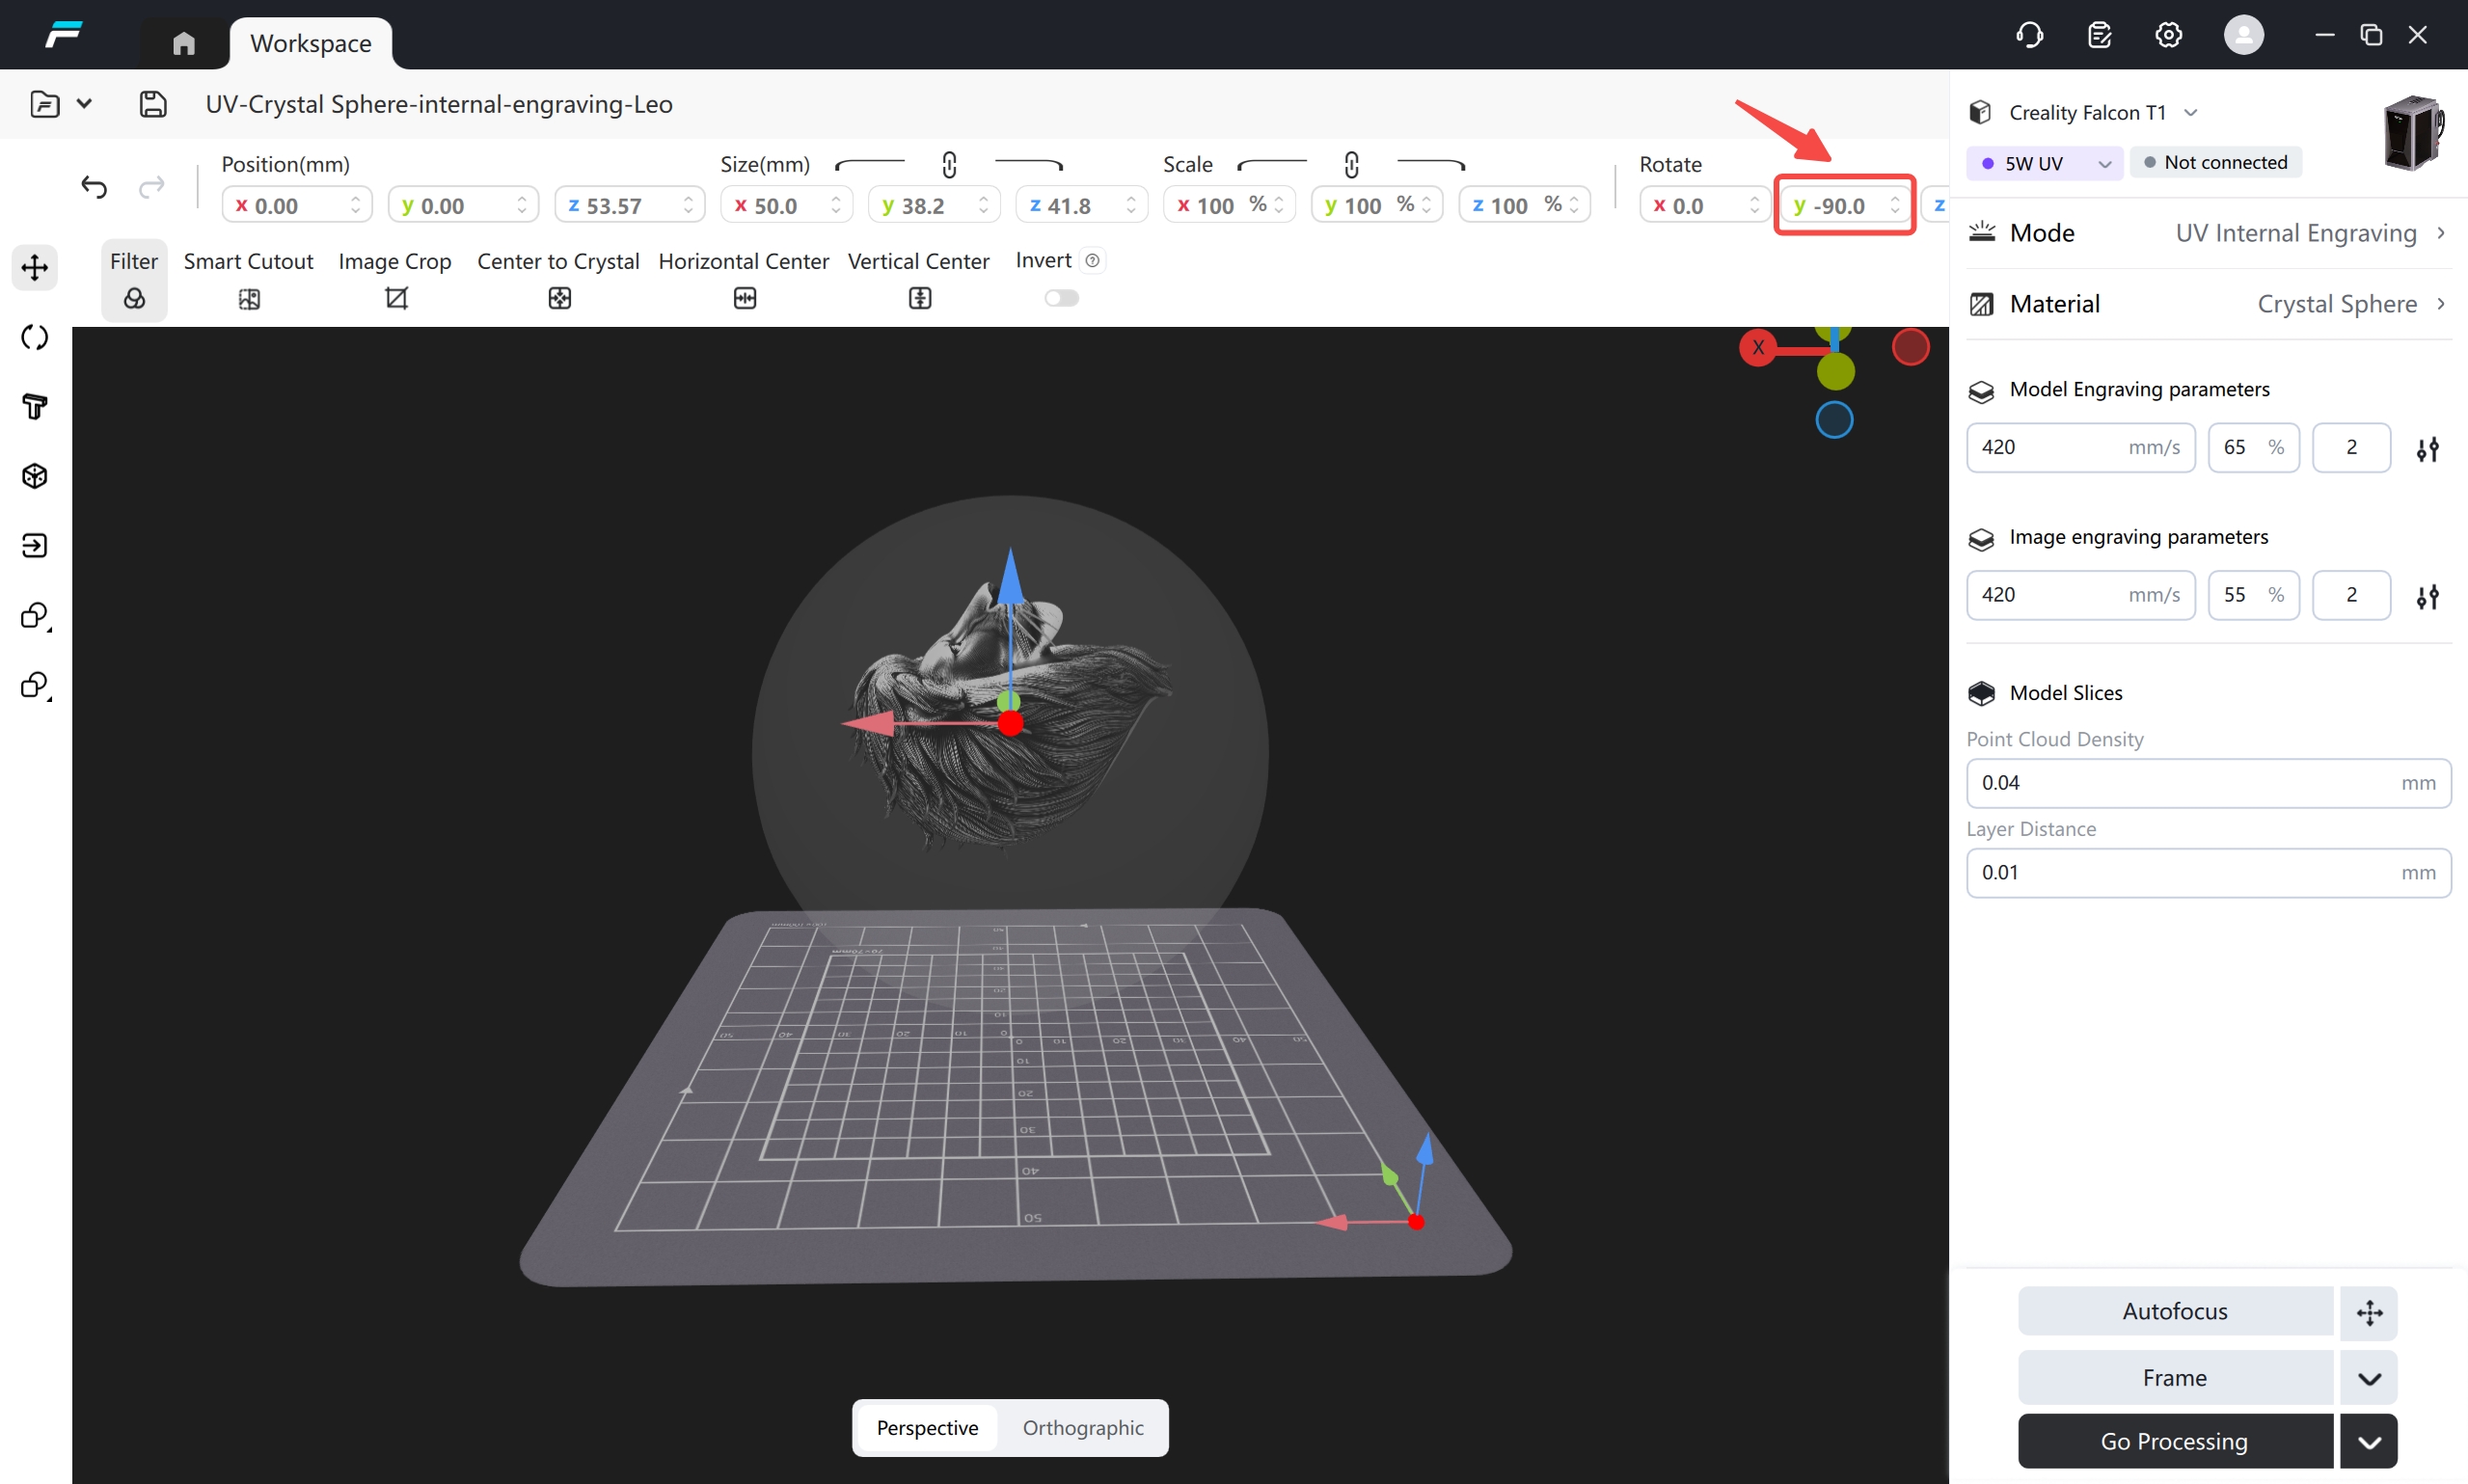Adjust the Size y stepper arrows
Image resolution: width=2468 pixels, height=1484 pixels.
[x=984, y=205]
